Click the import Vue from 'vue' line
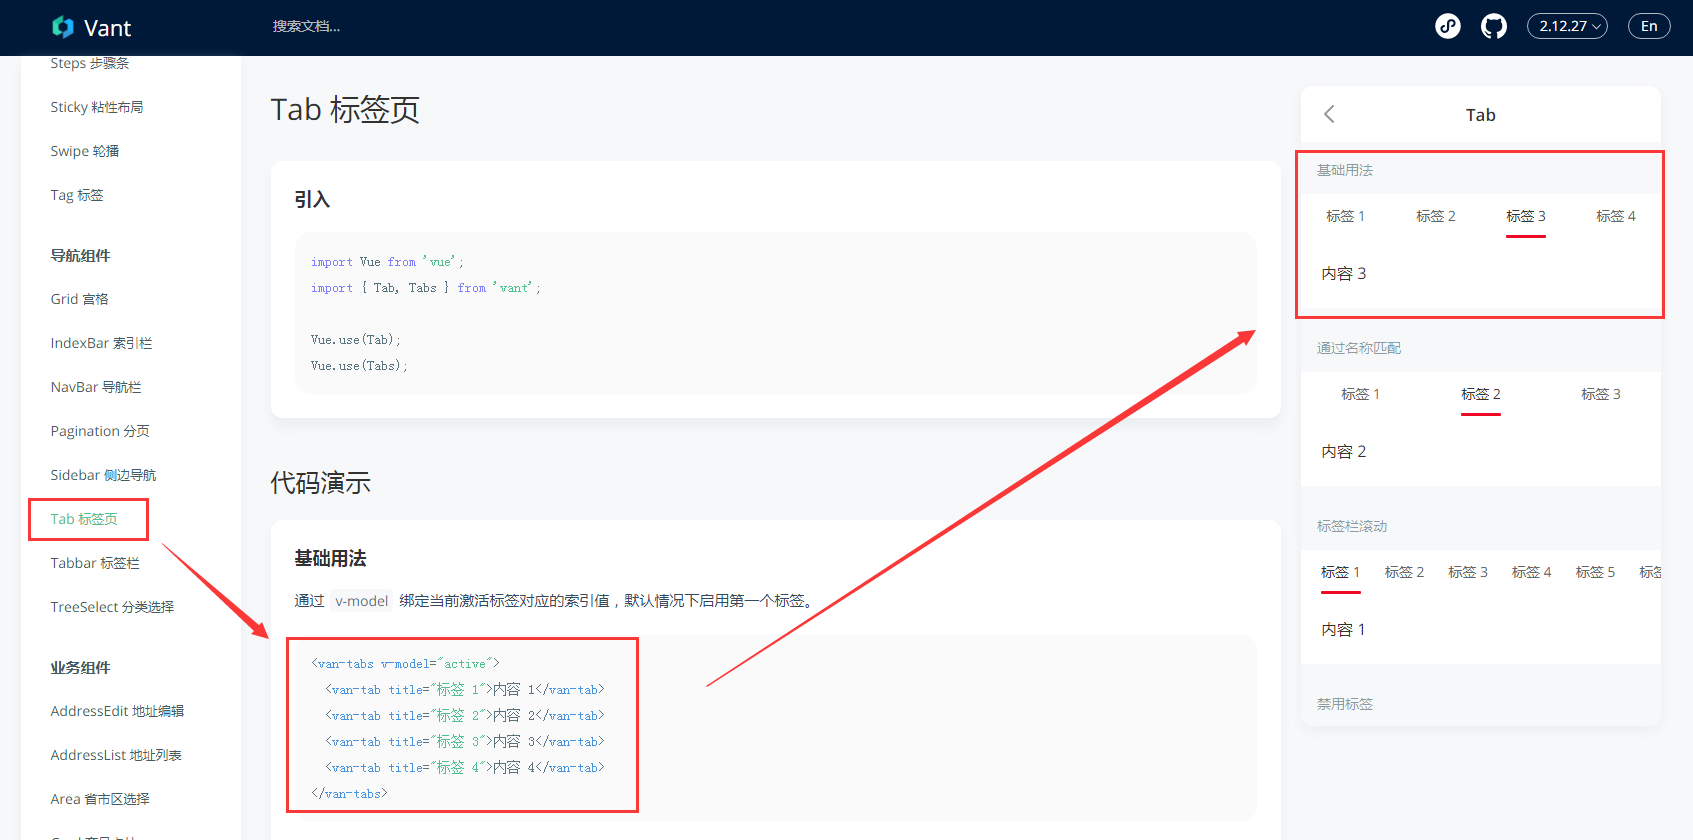The width and height of the screenshot is (1693, 840). [387, 262]
